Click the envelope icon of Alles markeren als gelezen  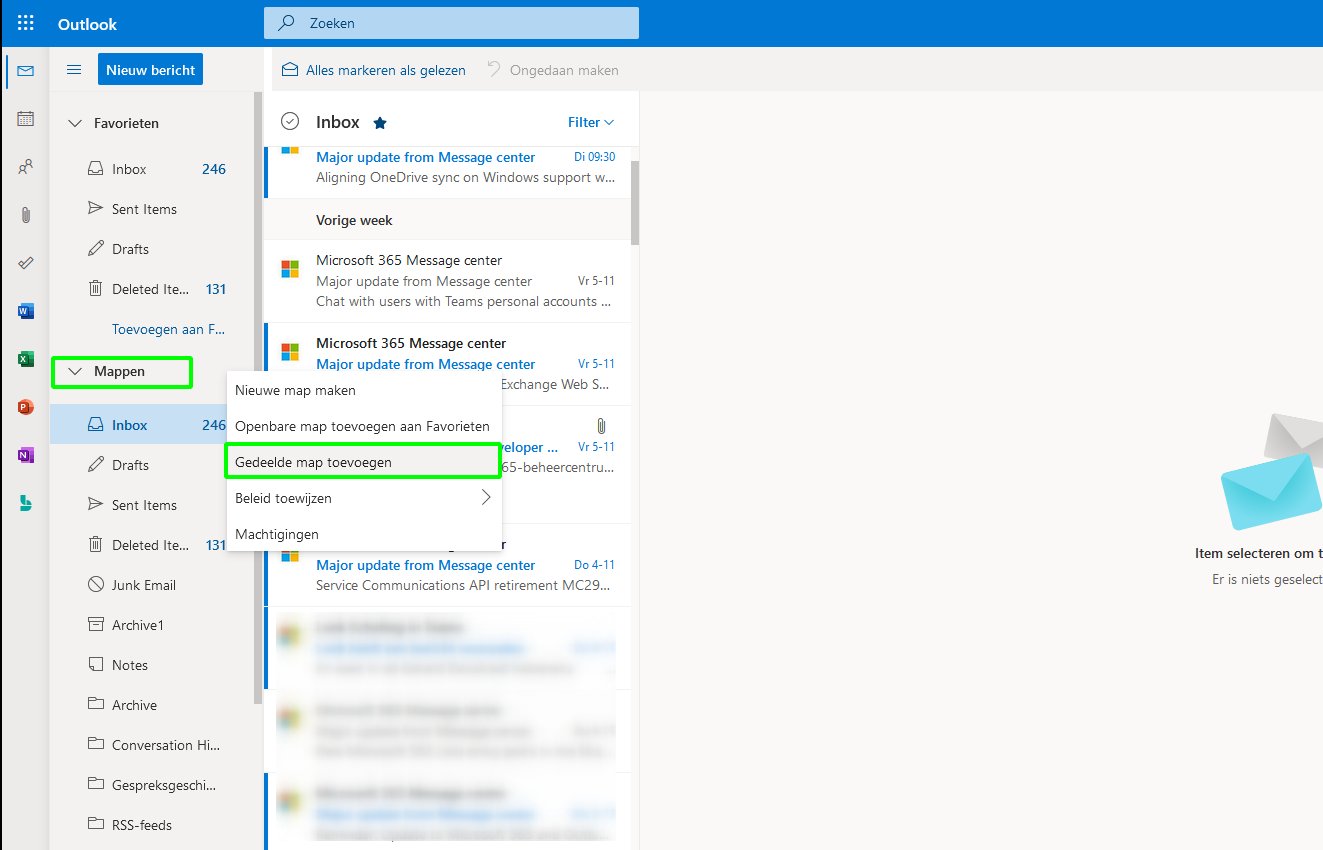pyautogui.click(x=290, y=70)
